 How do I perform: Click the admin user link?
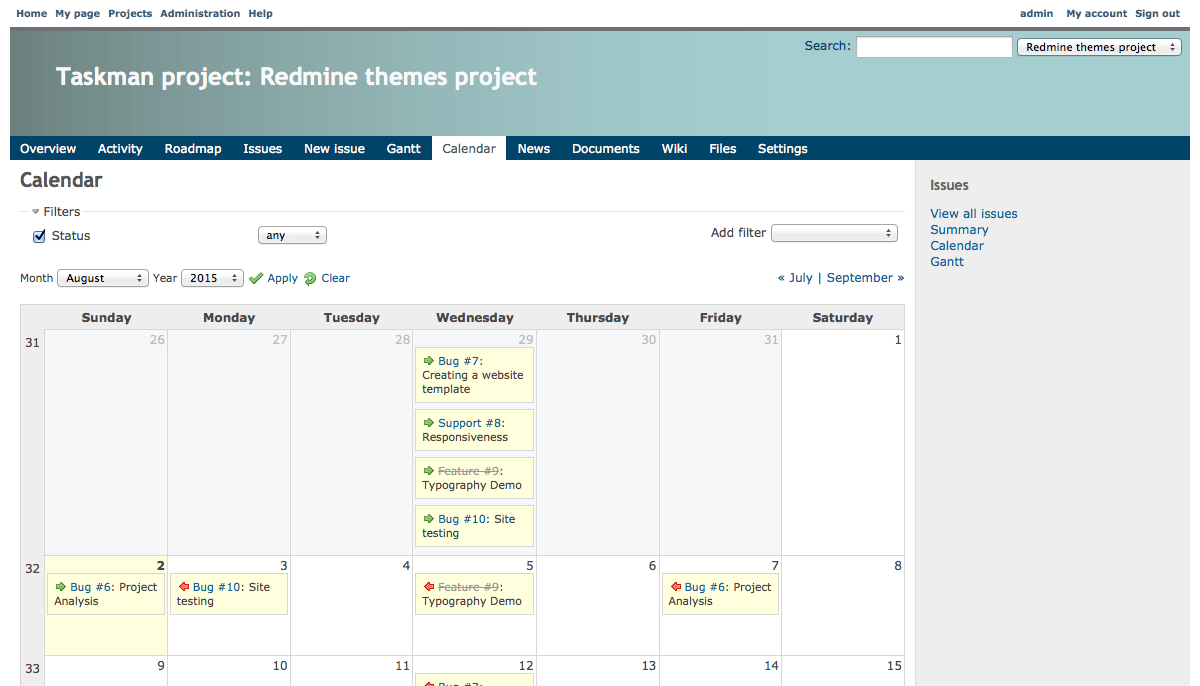(1036, 13)
